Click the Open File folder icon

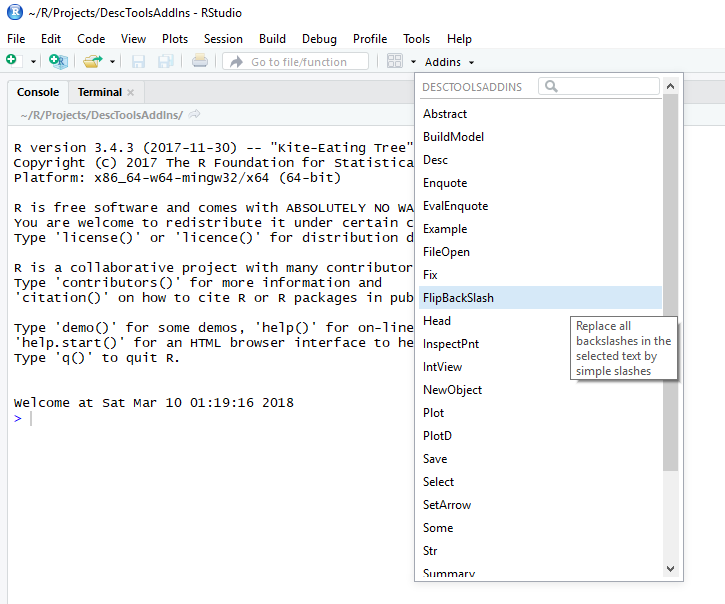(x=92, y=61)
